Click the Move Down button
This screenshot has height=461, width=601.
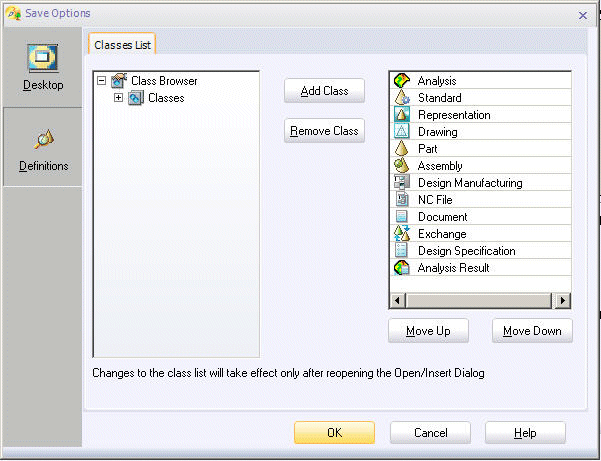click(x=532, y=331)
